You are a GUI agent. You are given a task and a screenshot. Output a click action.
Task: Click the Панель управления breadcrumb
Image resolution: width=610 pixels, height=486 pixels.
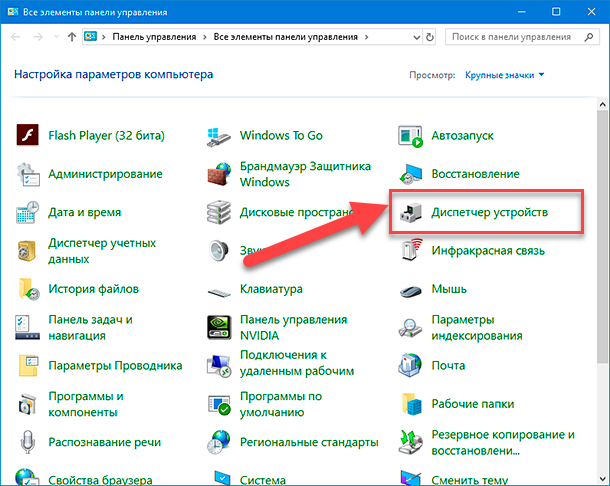tap(154, 37)
